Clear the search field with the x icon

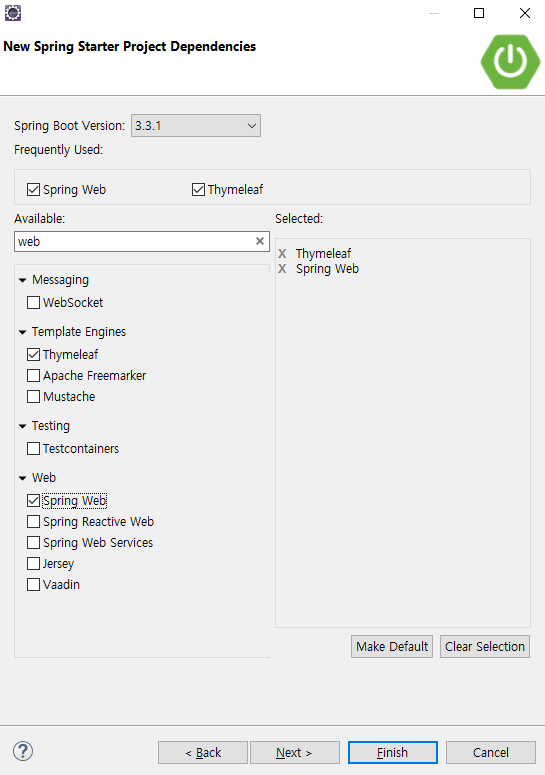(259, 241)
